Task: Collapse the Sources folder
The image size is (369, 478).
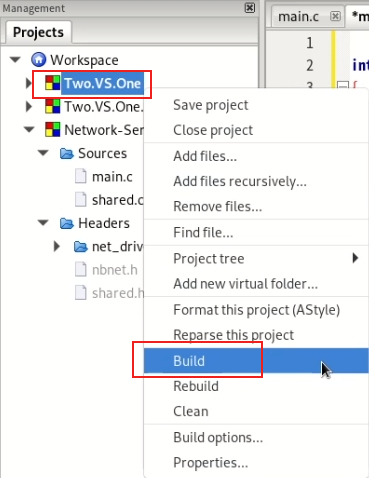Action: [43, 153]
